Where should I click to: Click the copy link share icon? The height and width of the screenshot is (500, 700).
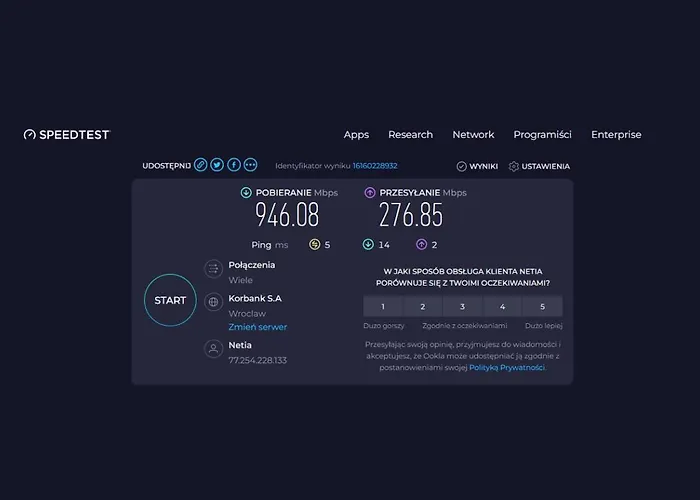[200, 165]
